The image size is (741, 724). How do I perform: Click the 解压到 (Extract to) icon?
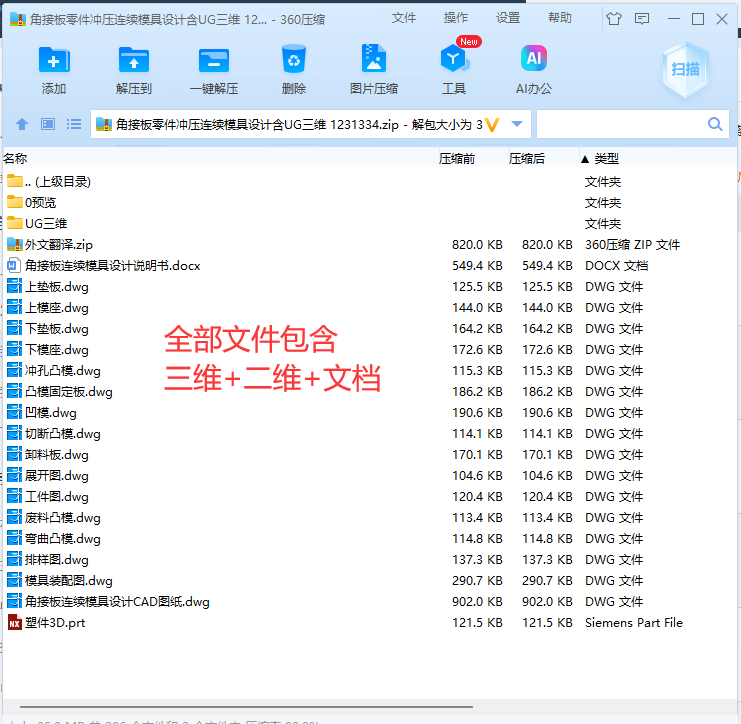click(134, 60)
